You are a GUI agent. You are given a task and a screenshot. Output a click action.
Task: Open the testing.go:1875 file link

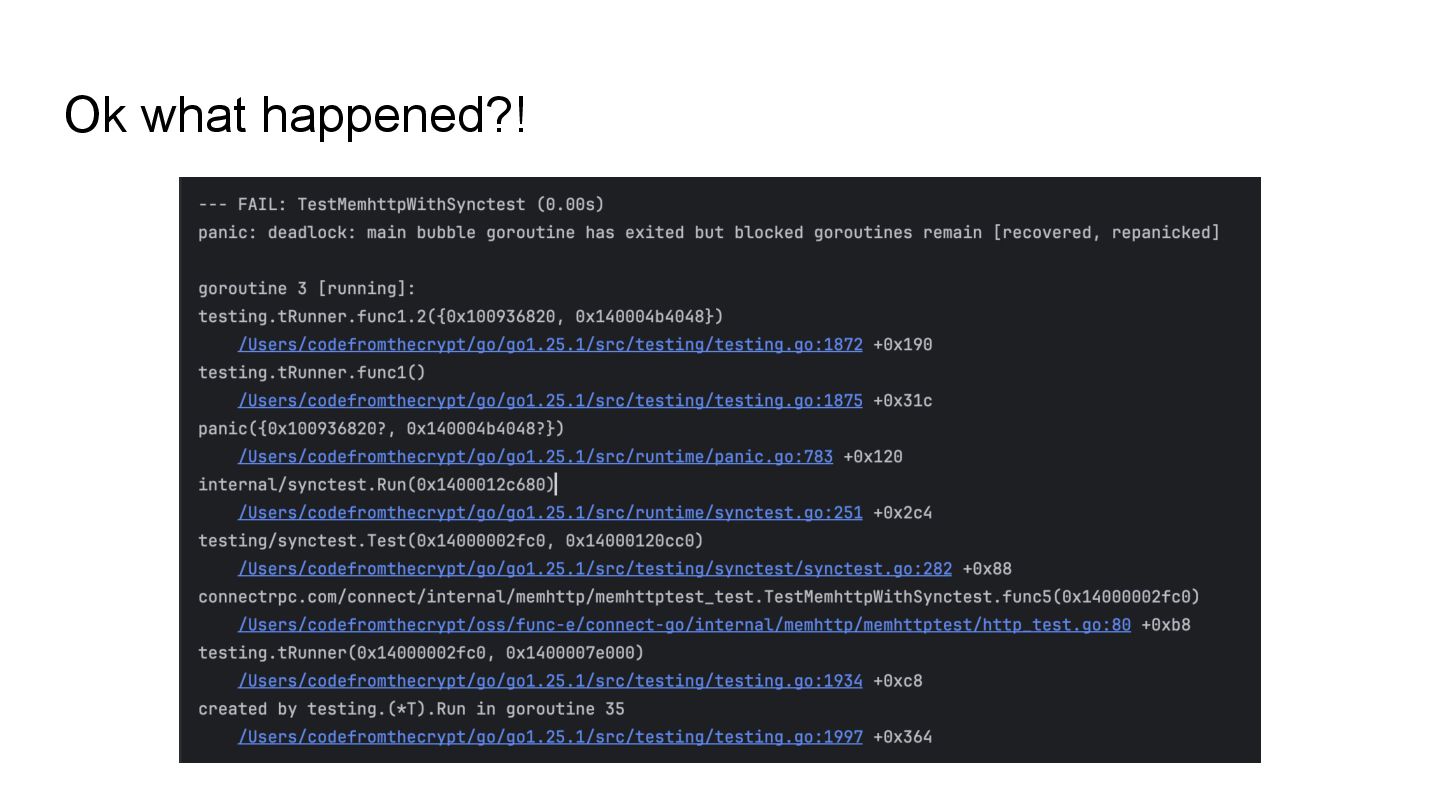[x=550, y=401]
